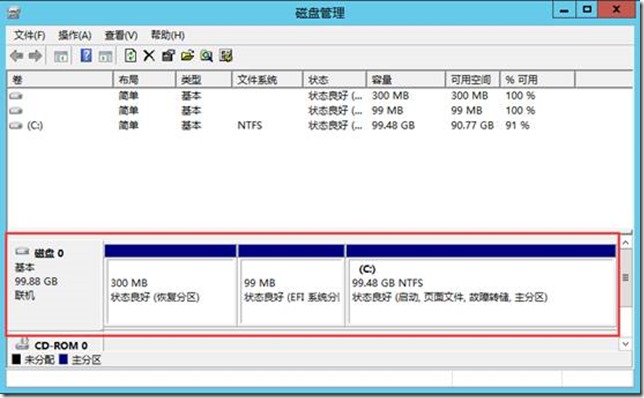Click the Forward arrow toolbar icon
The height and width of the screenshot is (398, 644).
[35, 56]
